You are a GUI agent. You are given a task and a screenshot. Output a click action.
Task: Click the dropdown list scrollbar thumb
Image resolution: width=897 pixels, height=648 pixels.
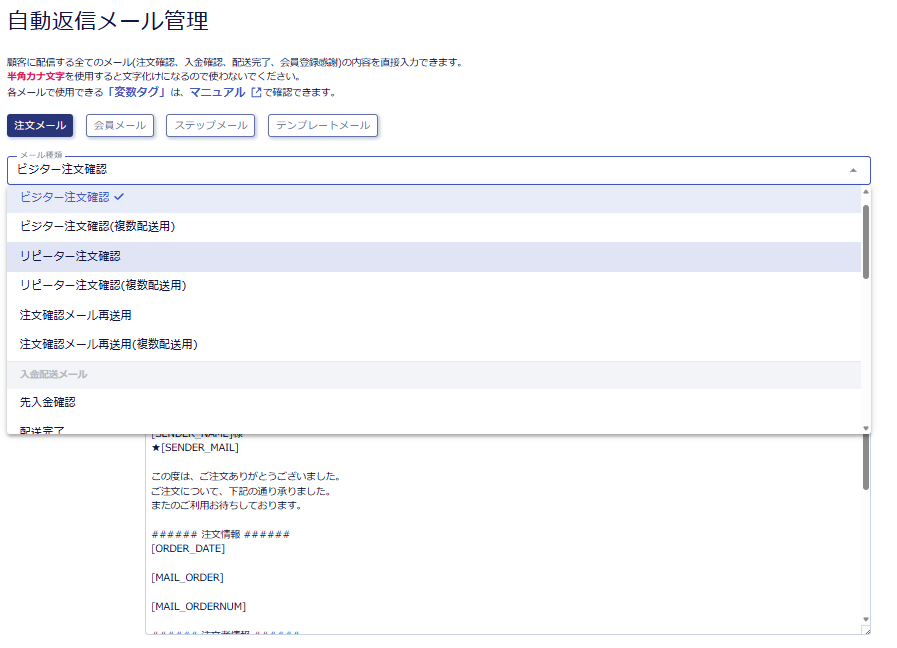pyautogui.click(x=866, y=241)
